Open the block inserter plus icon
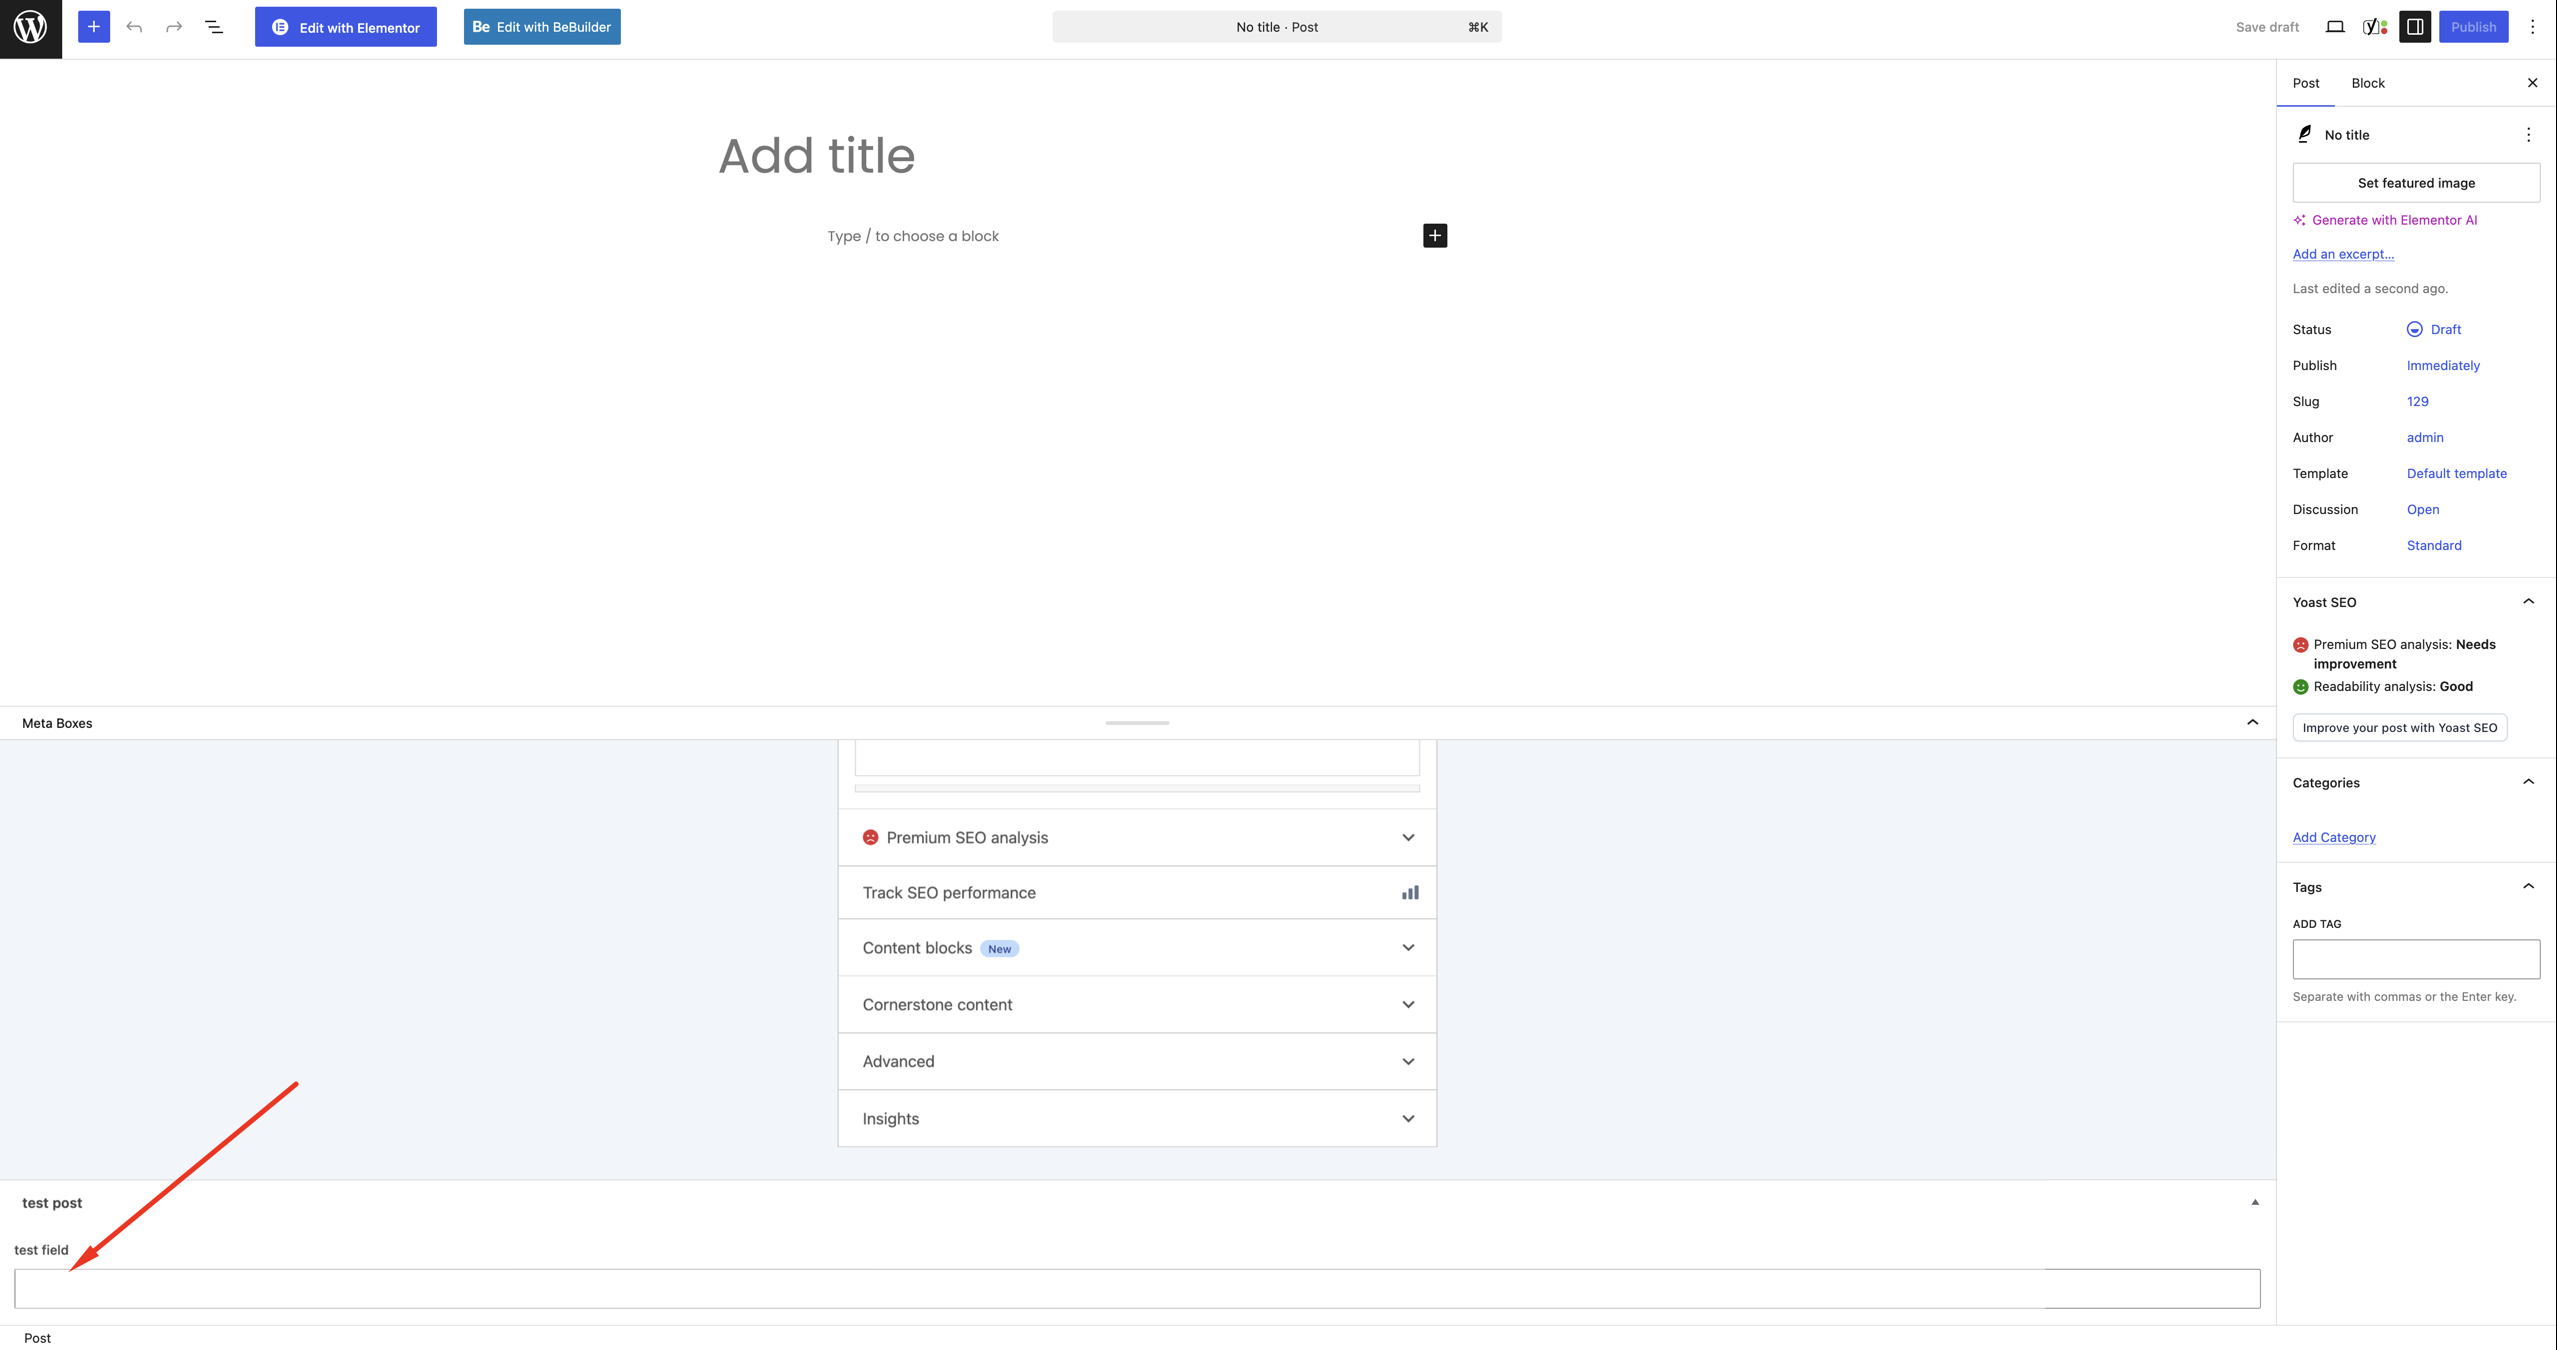Image resolution: width=2557 pixels, height=1350 pixels. click(x=94, y=27)
